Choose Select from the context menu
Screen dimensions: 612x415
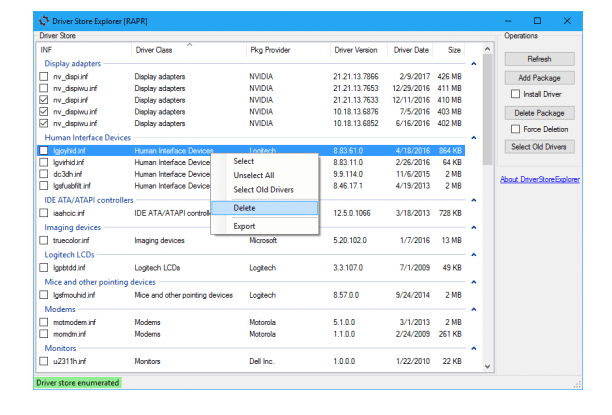(x=265, y=161)
